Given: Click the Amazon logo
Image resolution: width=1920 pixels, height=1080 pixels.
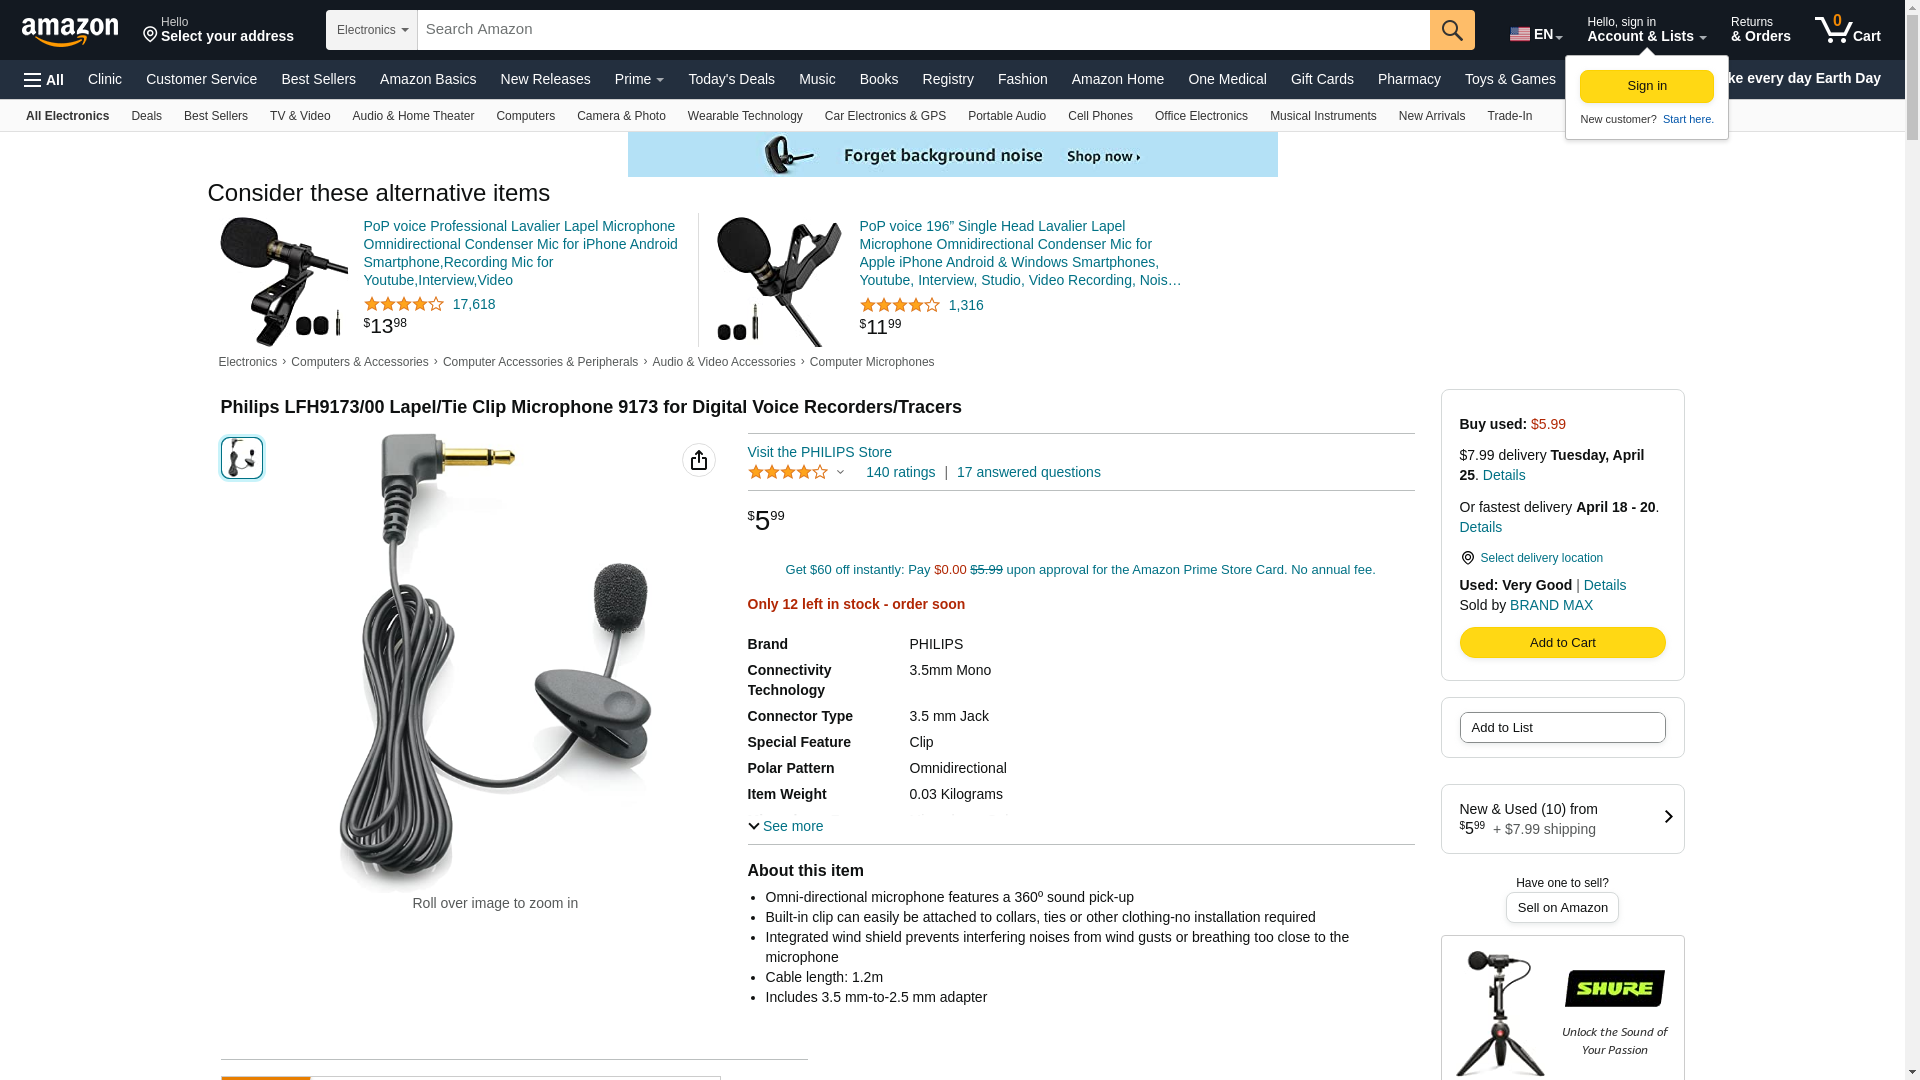Looking at the screenshot, I should click(x=70, y=32).
